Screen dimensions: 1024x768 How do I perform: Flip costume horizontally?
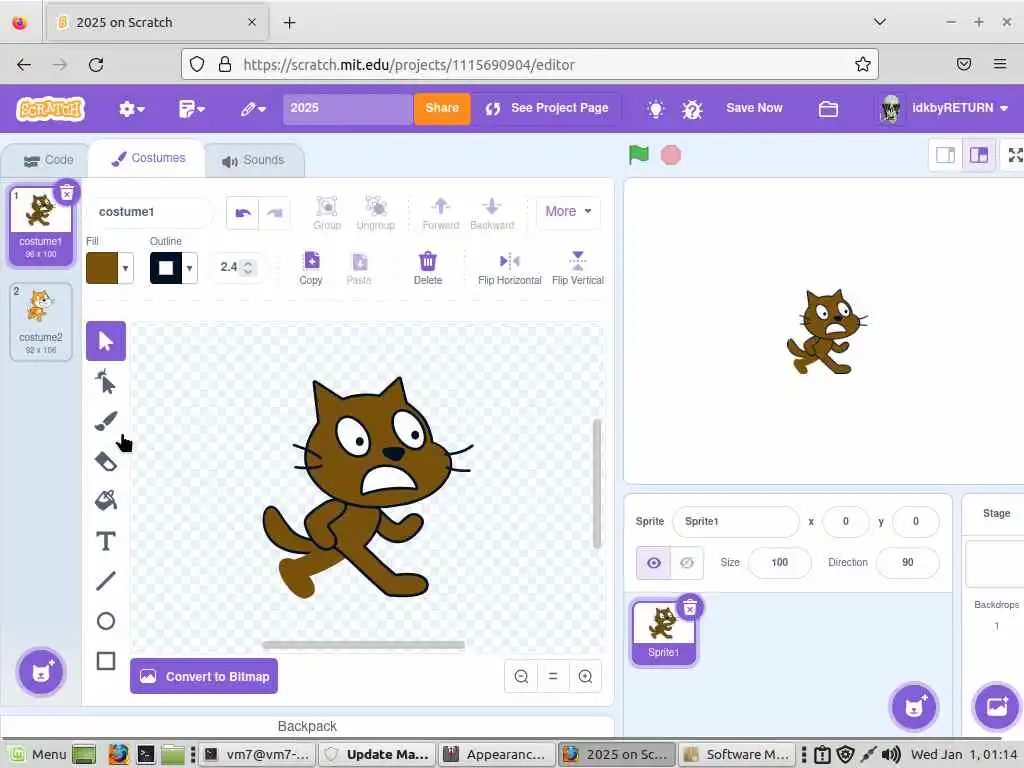tap(509, 268)
